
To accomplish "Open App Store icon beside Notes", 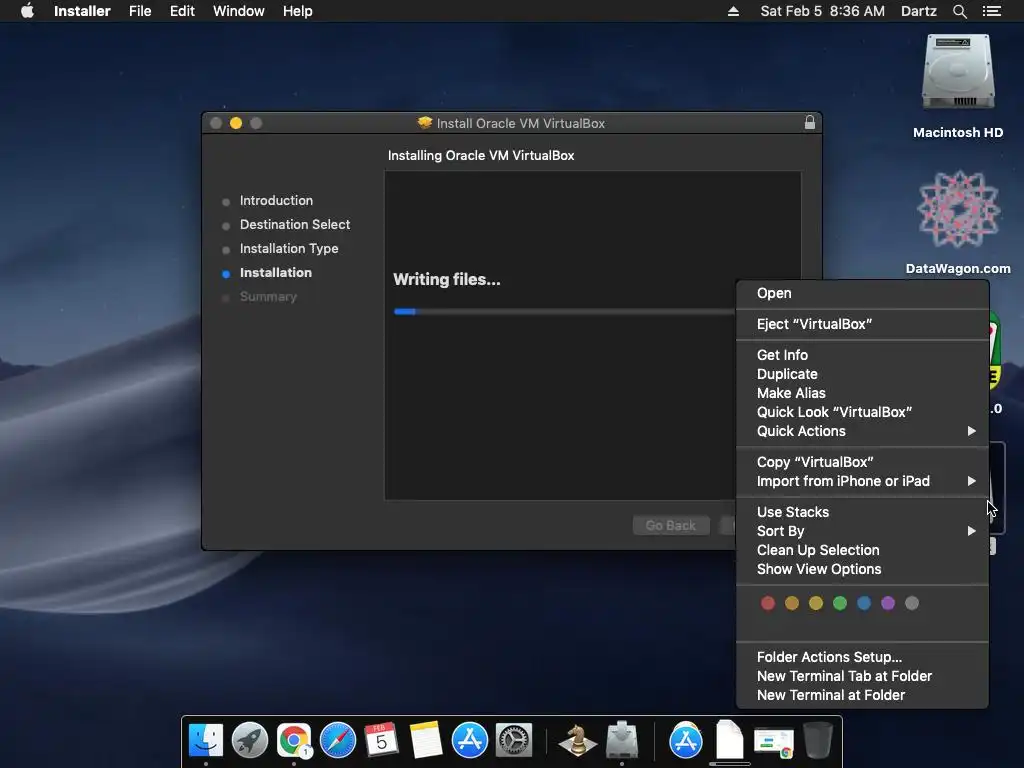I will 470,741.
